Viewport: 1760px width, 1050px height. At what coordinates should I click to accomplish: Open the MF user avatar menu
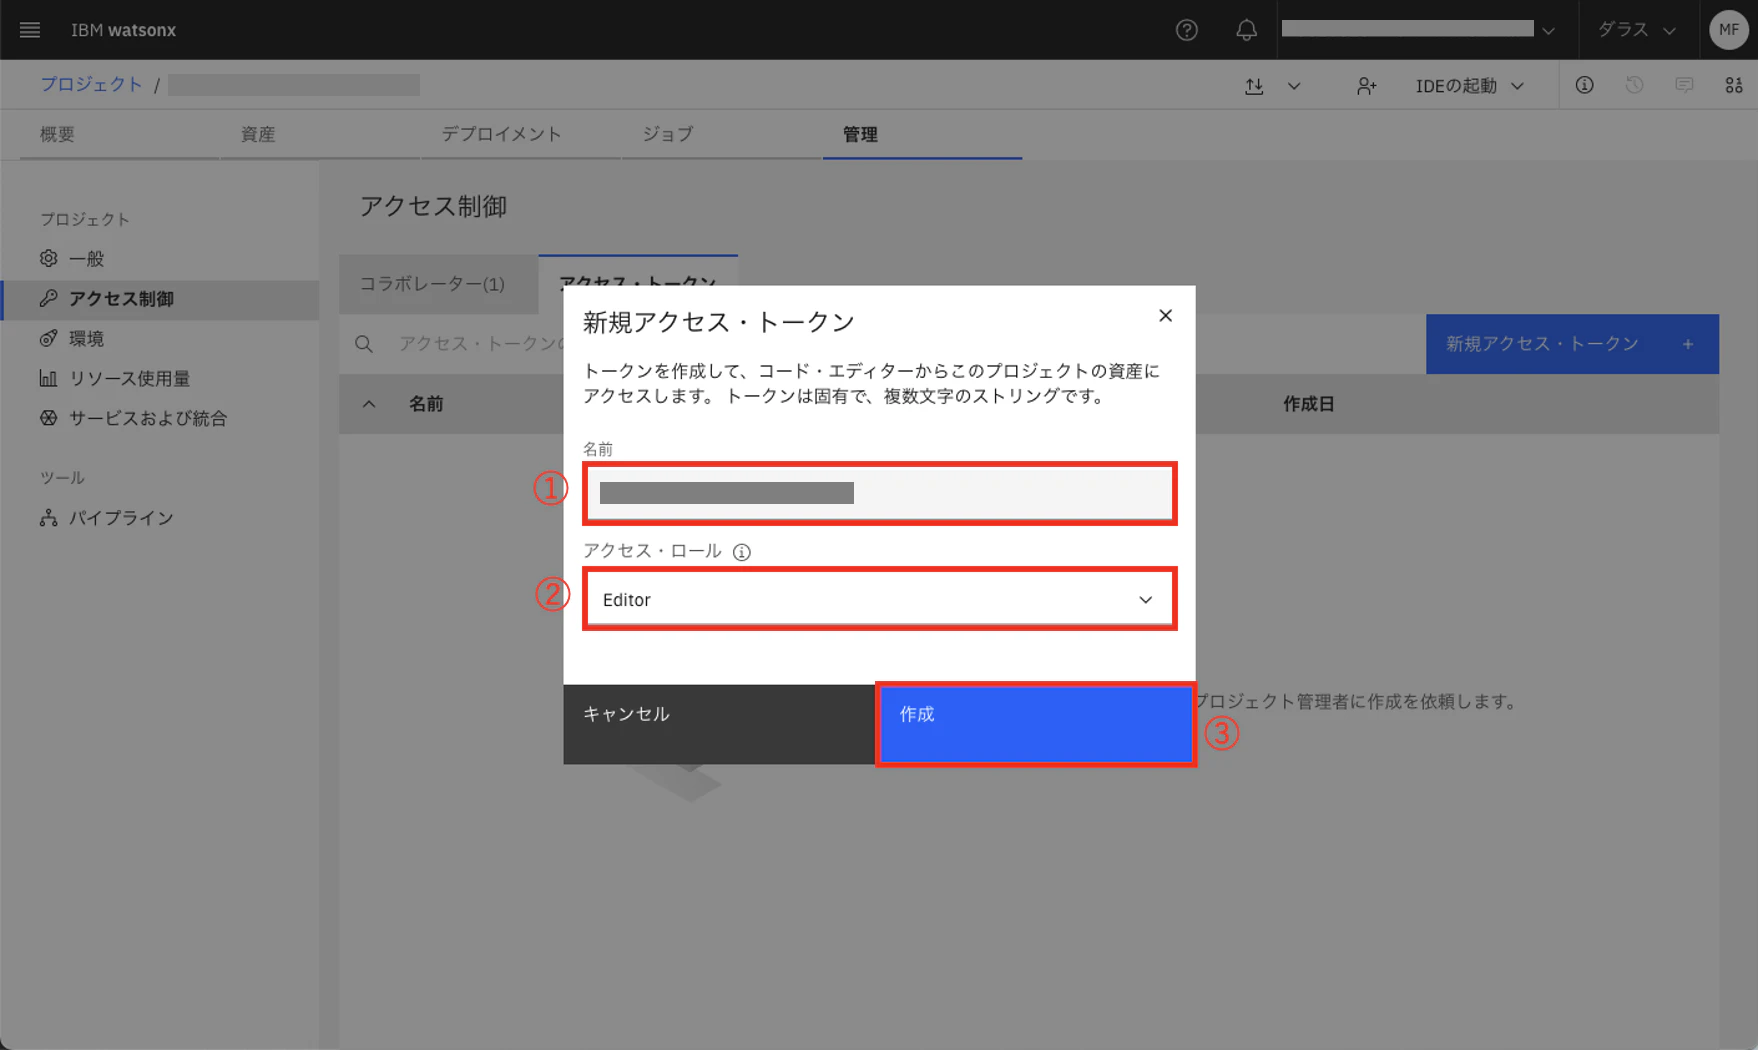[x=1728, y=30]
